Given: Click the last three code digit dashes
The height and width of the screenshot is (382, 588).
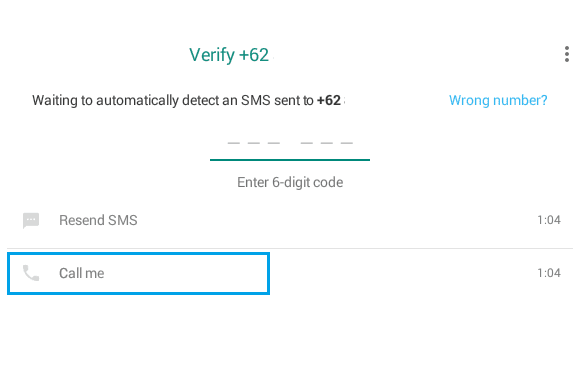Looking at the screenshot, I should click(327, 143).
